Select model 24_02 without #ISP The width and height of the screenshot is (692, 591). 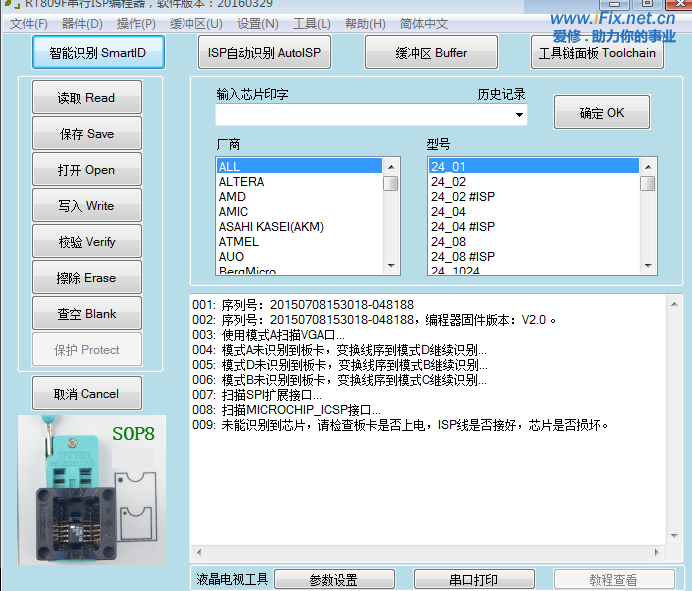click(x=534, y=181)
